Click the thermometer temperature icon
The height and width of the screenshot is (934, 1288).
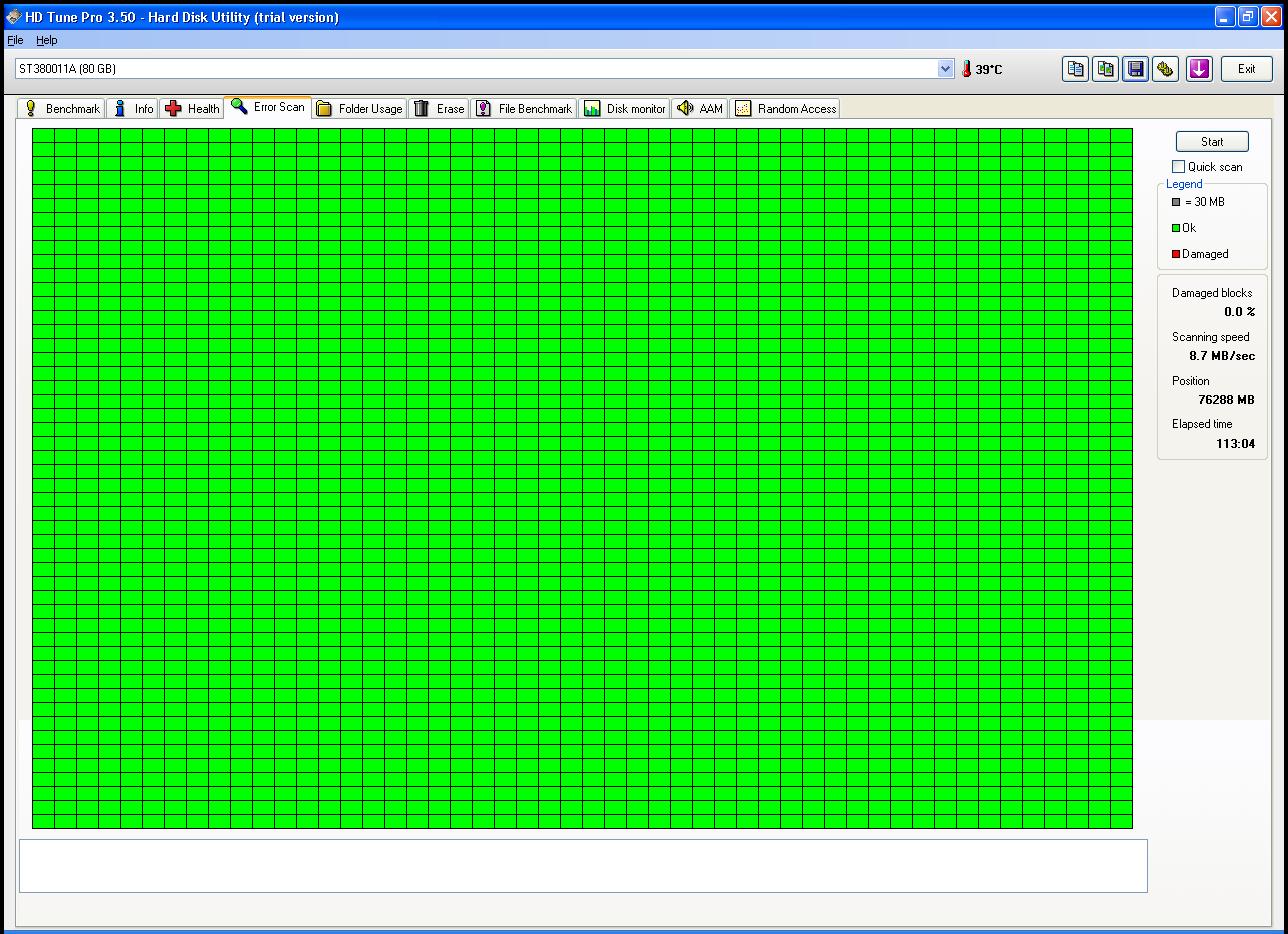point(967,69)
